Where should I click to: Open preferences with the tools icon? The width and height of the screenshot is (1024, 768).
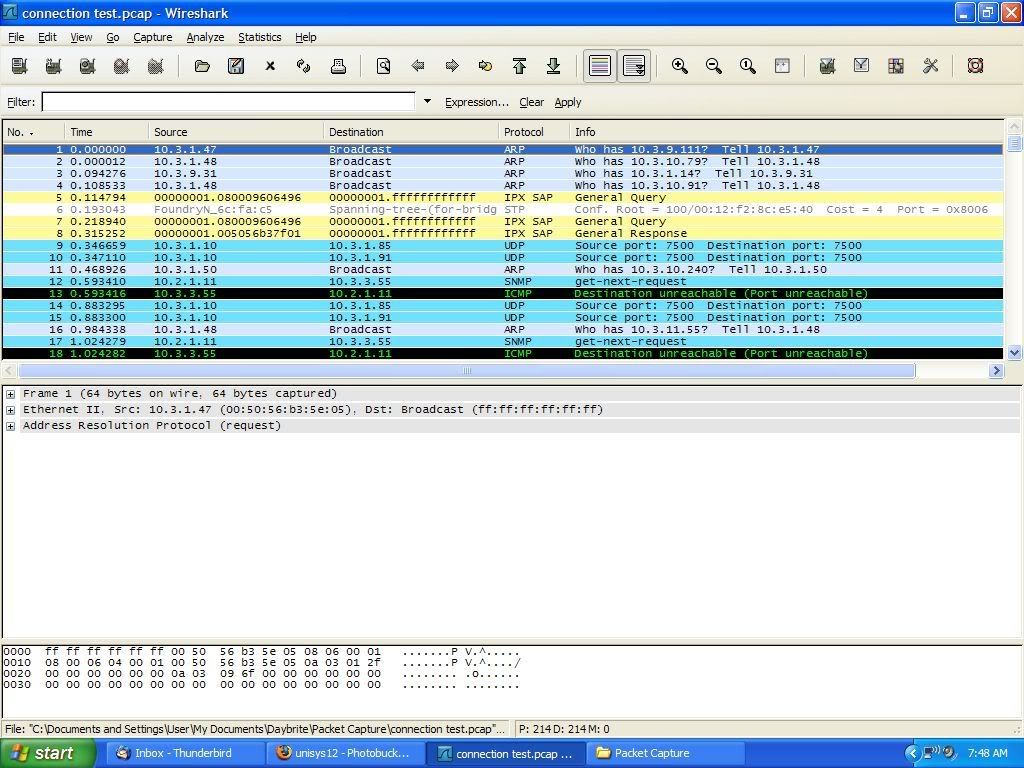tap(931, 66)
